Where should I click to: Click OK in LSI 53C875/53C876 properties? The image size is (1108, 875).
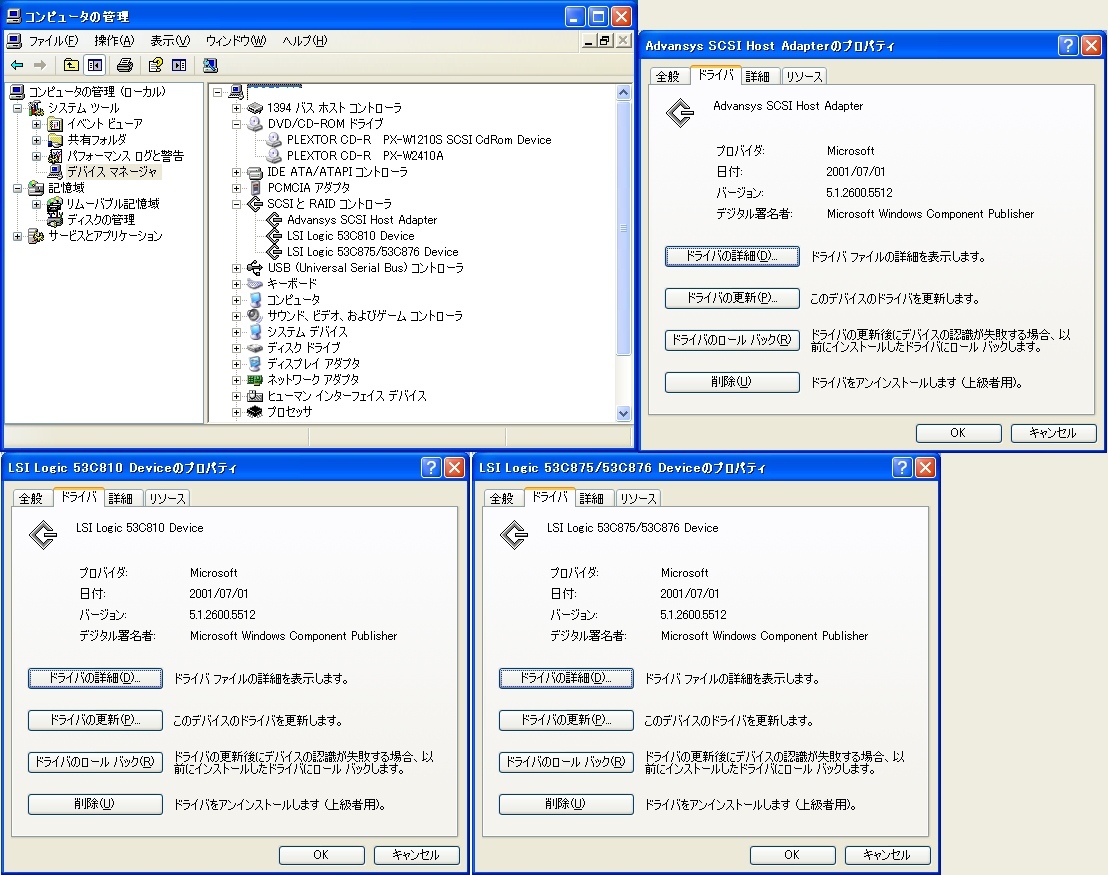(x=792, y=855)
